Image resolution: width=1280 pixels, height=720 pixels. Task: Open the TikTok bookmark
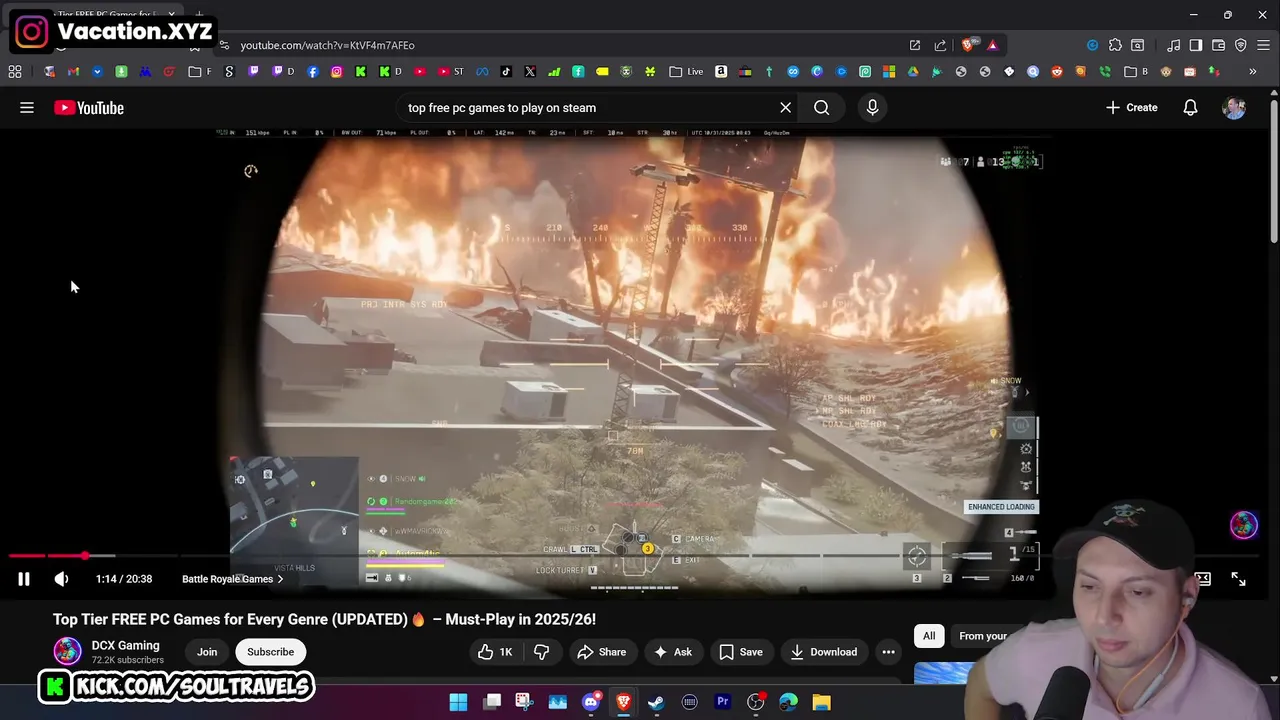point(506,72)
